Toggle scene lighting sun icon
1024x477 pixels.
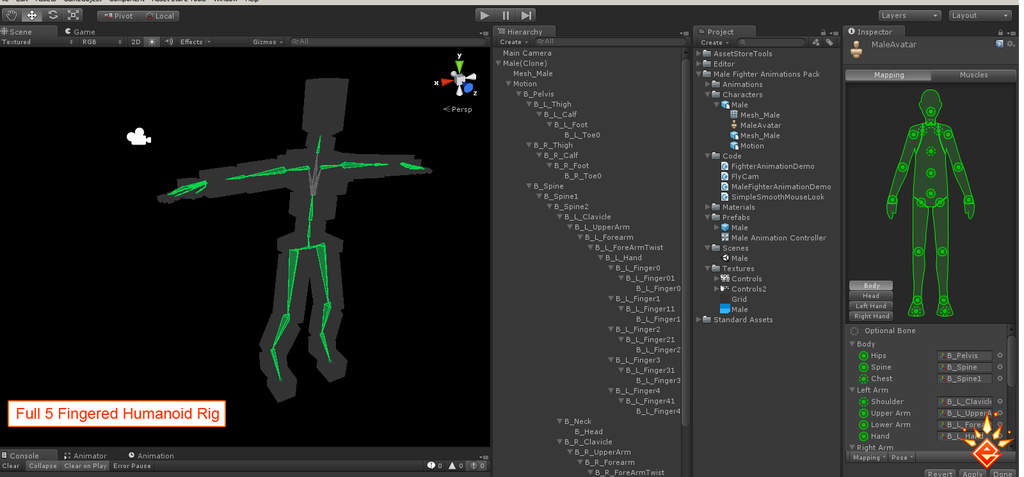(152, 42)
